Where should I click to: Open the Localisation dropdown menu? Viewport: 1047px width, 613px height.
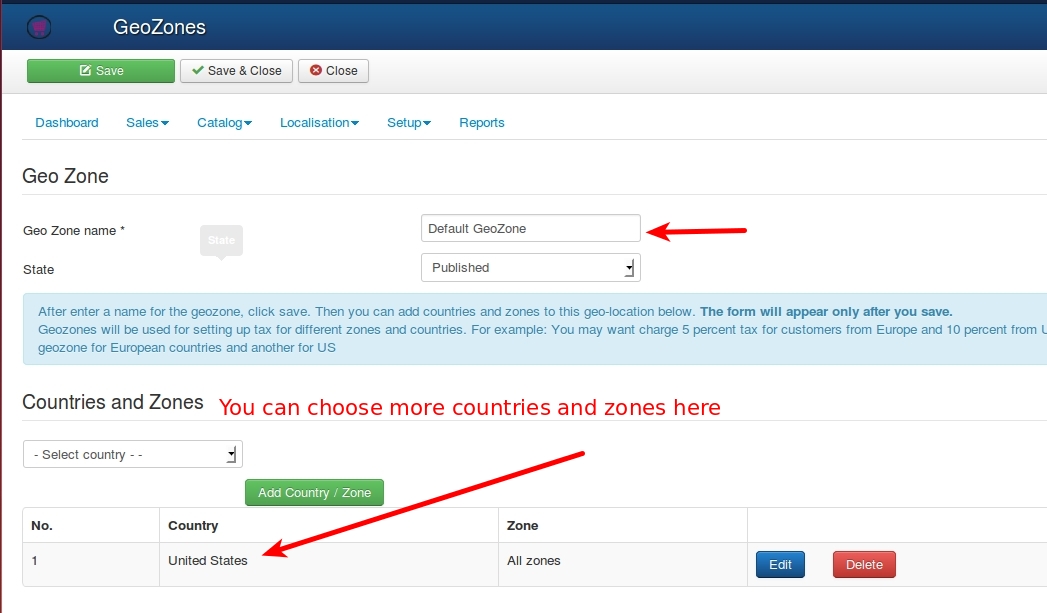tap(319, 123)
